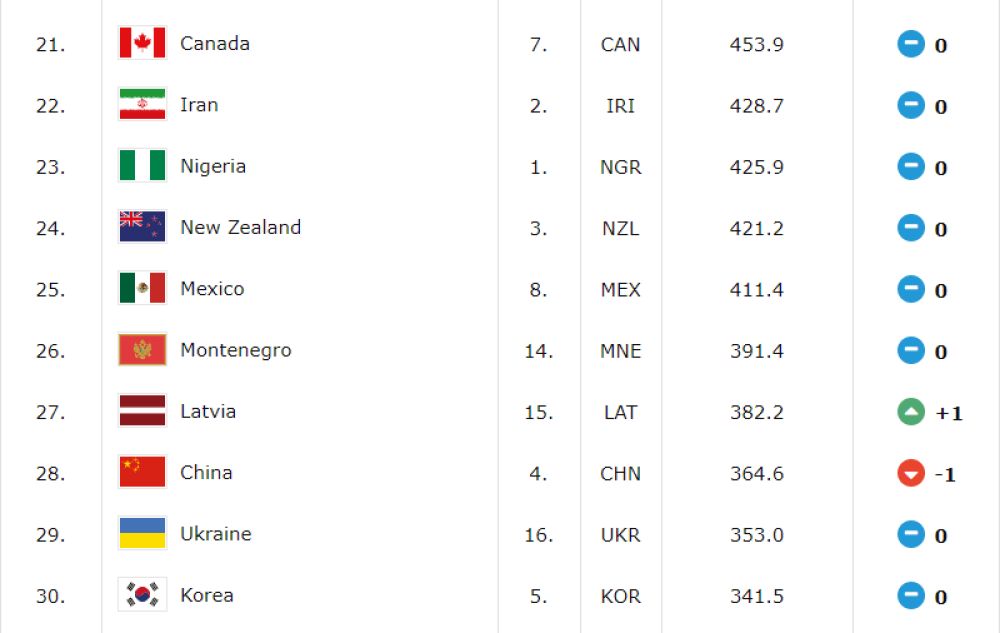Viewport: 1000px width, 633px height.
Task: Click the Montenegro flag icon
Action: click(142, 349)
